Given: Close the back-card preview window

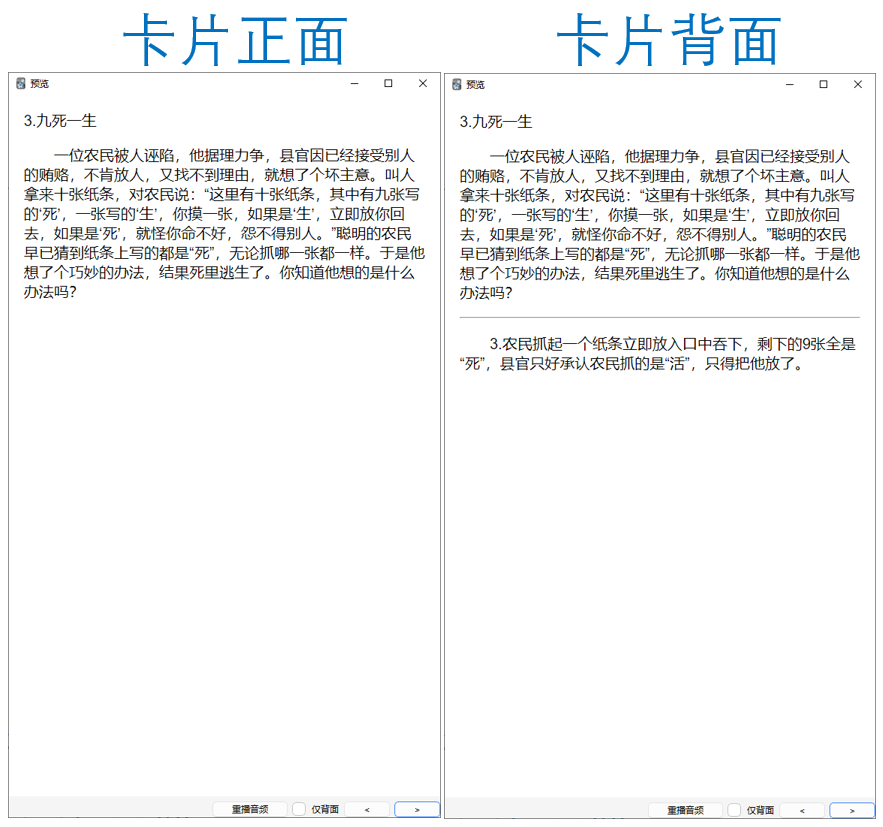Looking at the screenshot, I should coord(858,84).
